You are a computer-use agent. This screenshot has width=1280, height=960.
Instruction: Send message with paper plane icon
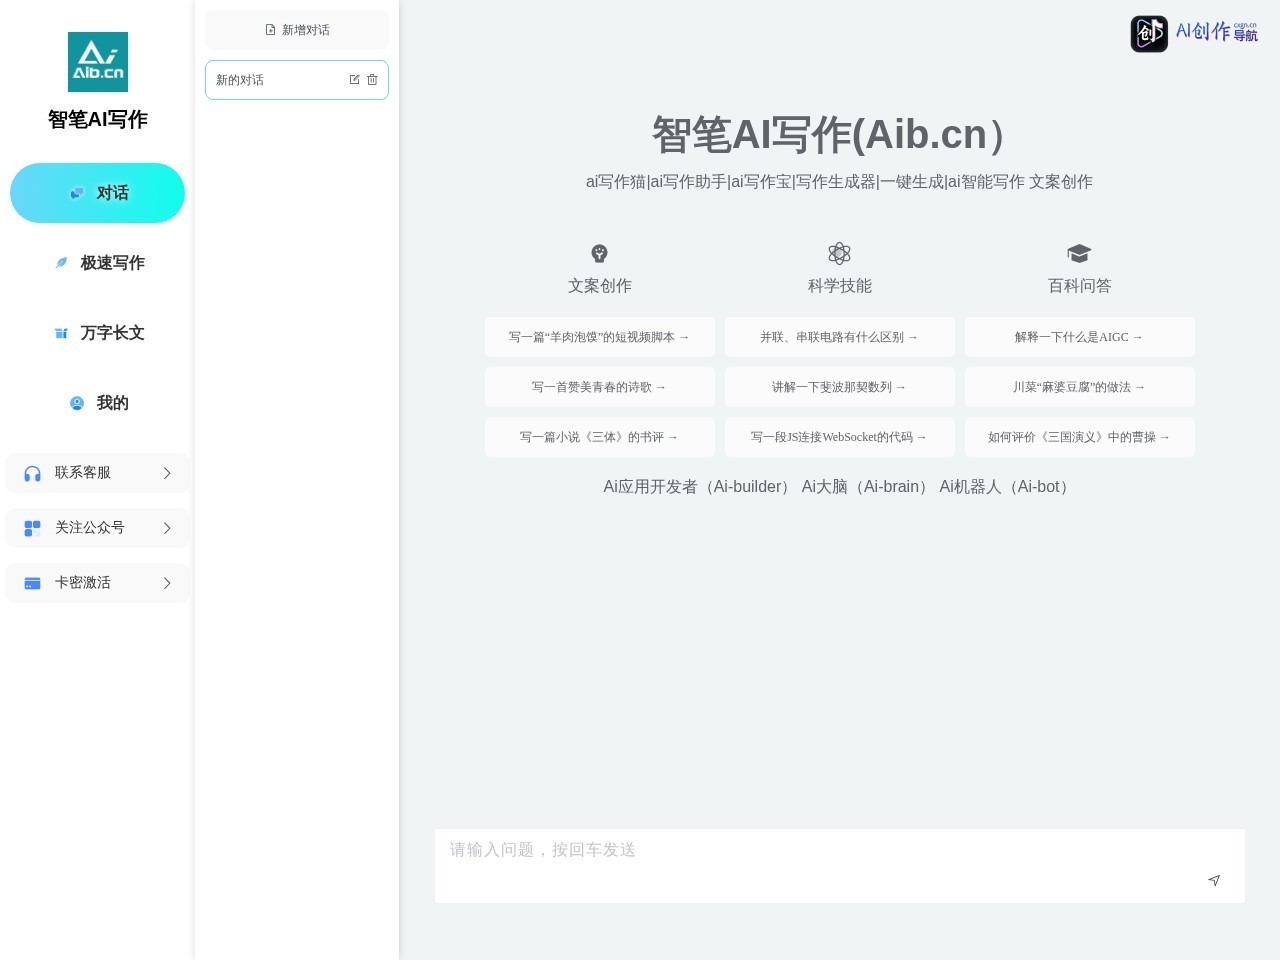tap(1214, 880)
